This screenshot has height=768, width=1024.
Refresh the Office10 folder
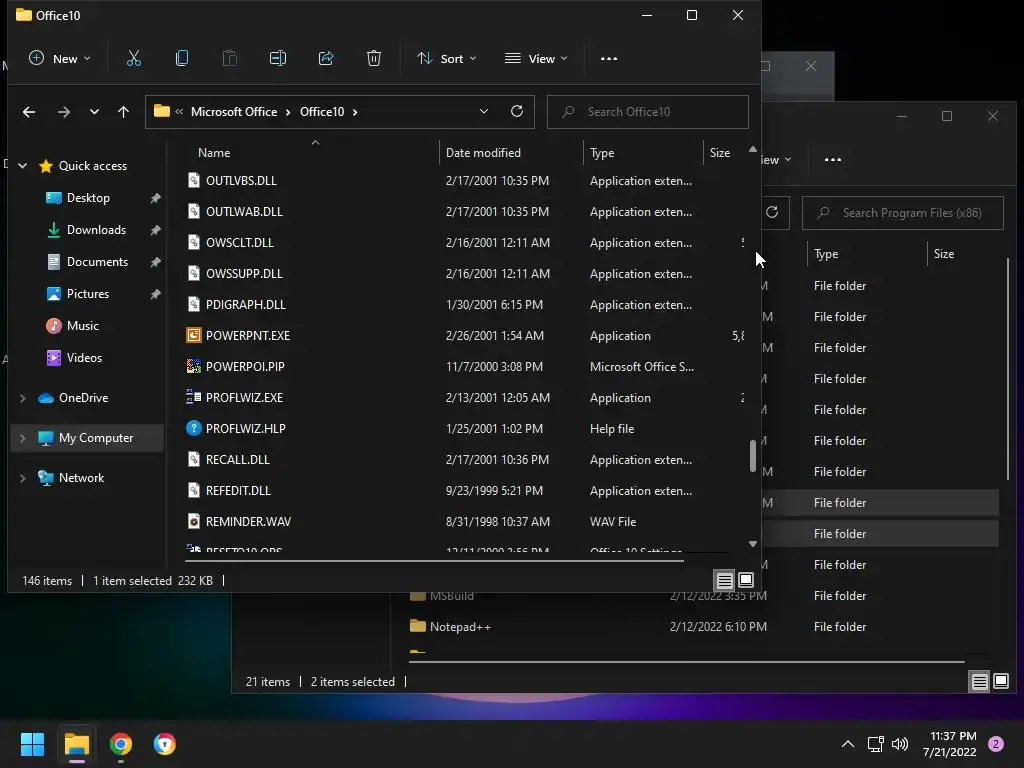point(517,112)
